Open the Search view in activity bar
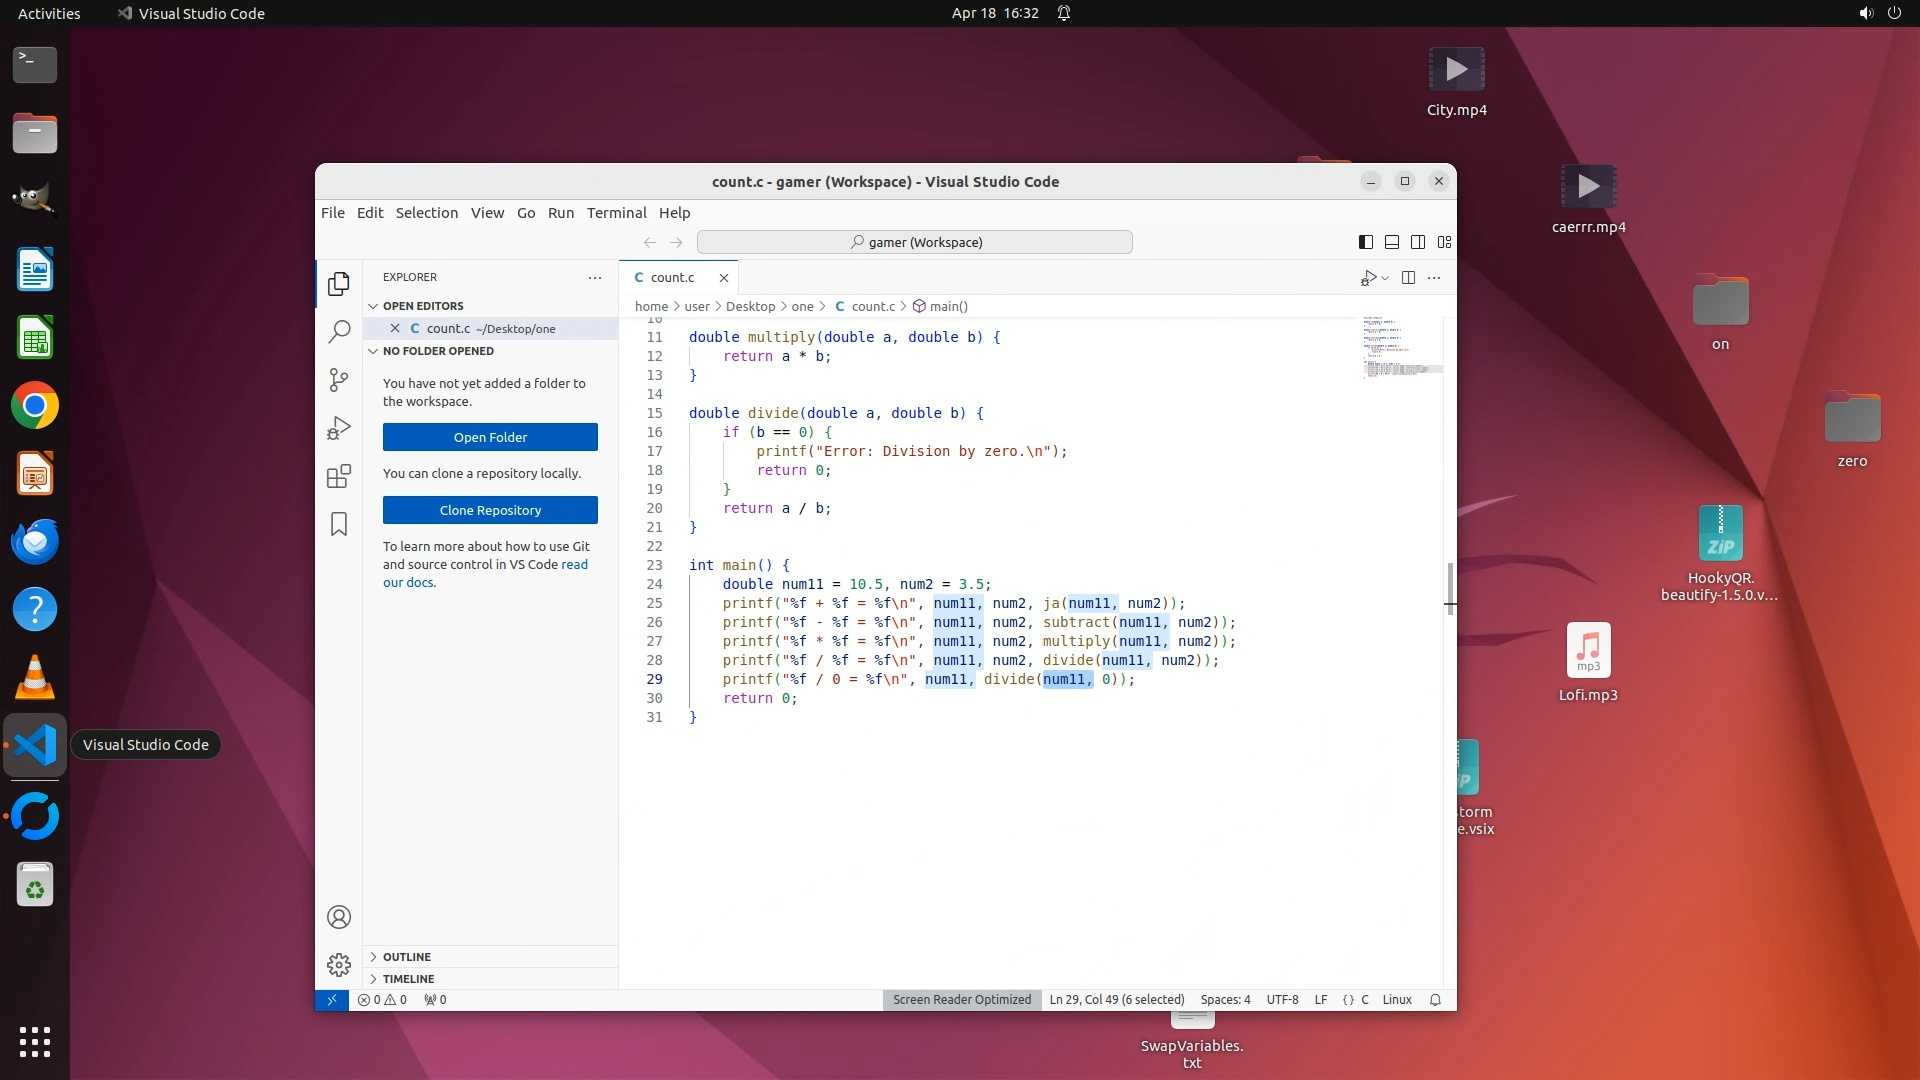The image size is (1920, 1080). pyautogui.click(x=339, y=331)
